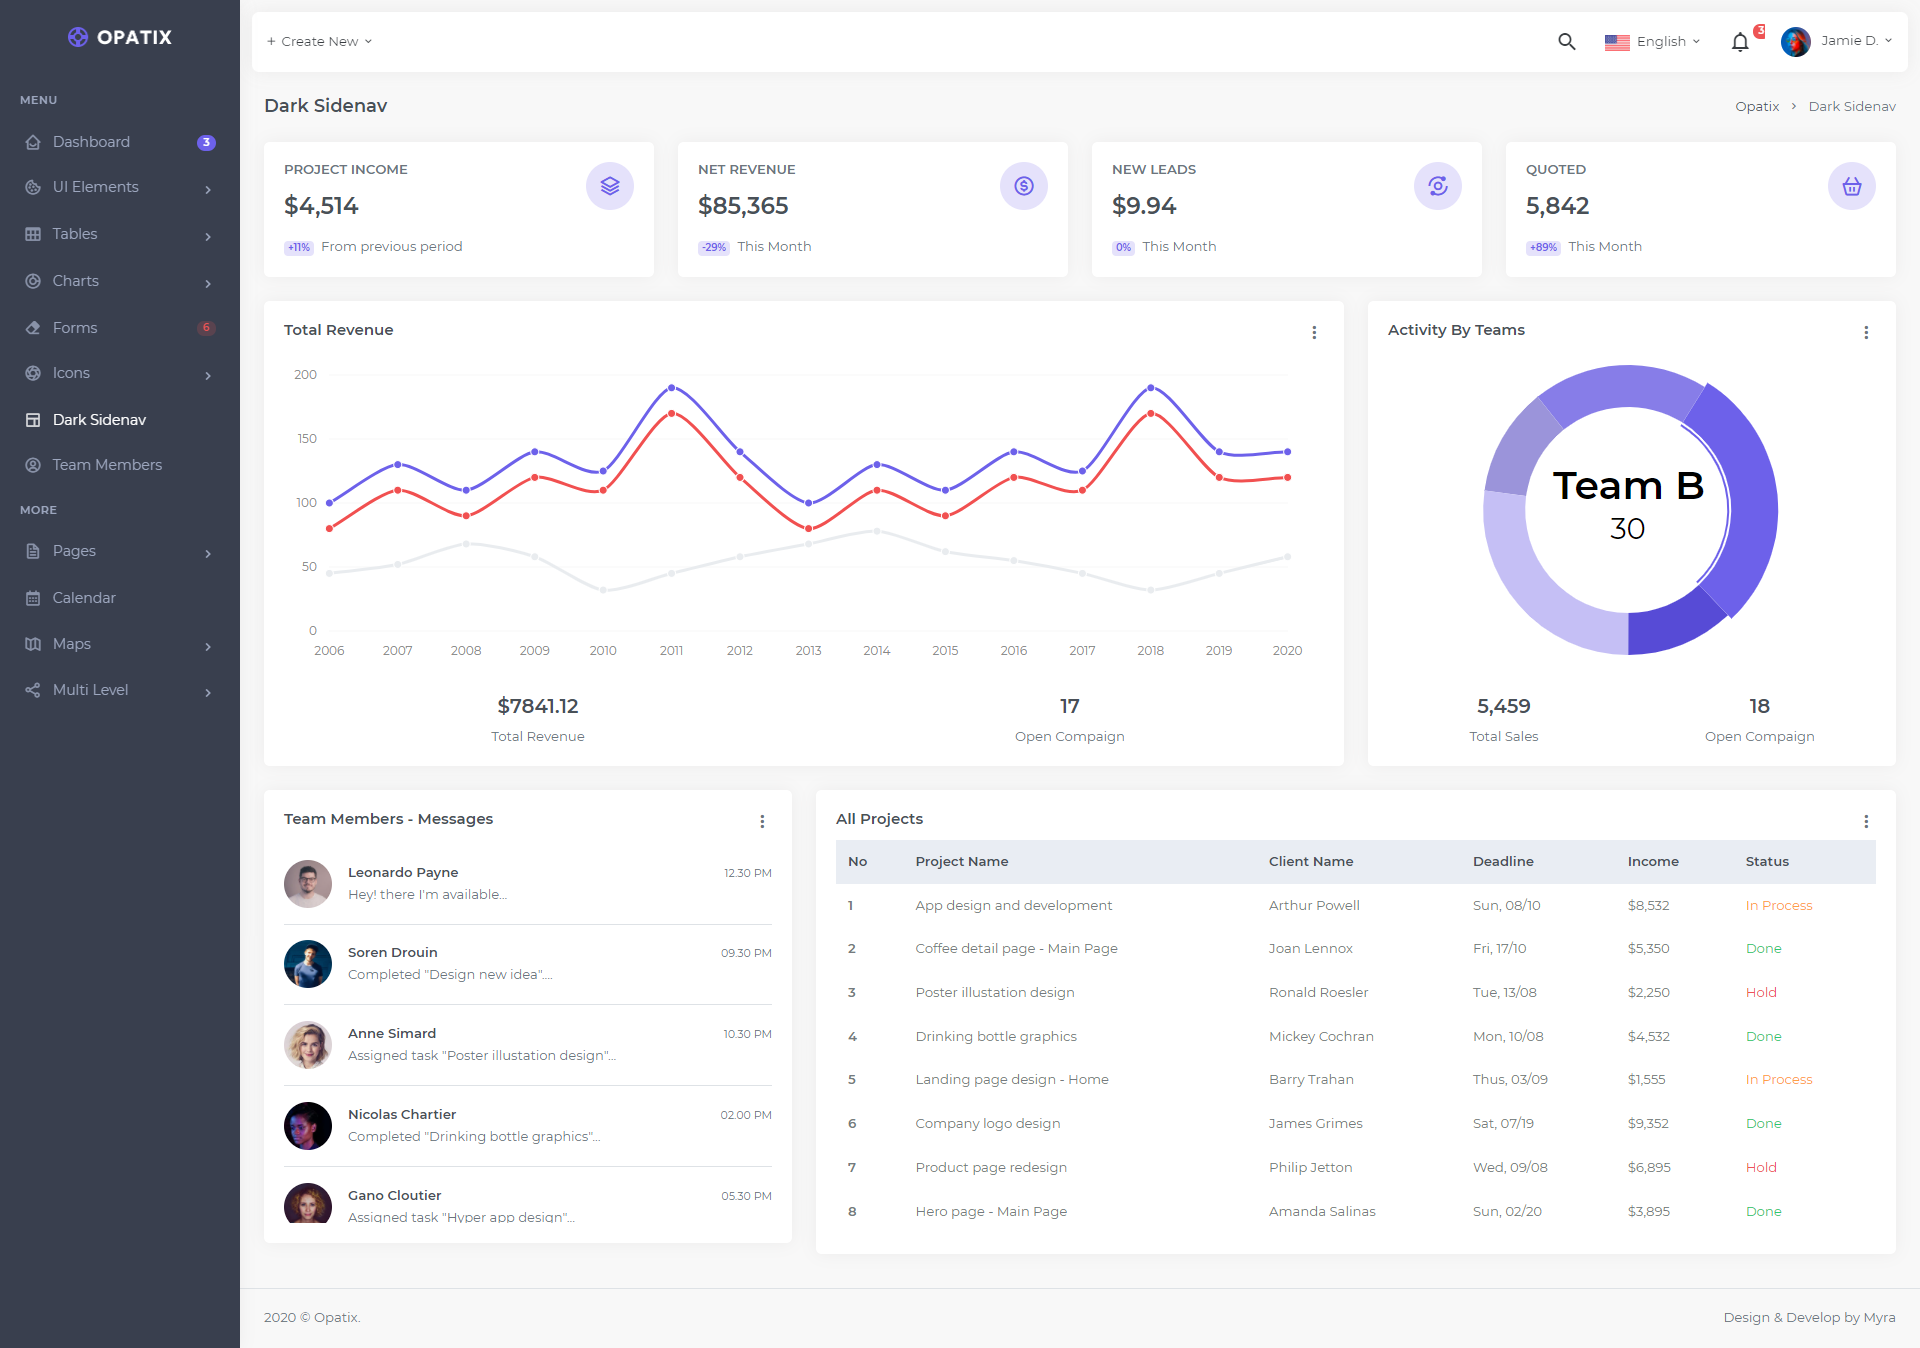
Task: Open All Projects three-dot options menu
Action: tap(1865, 821)
